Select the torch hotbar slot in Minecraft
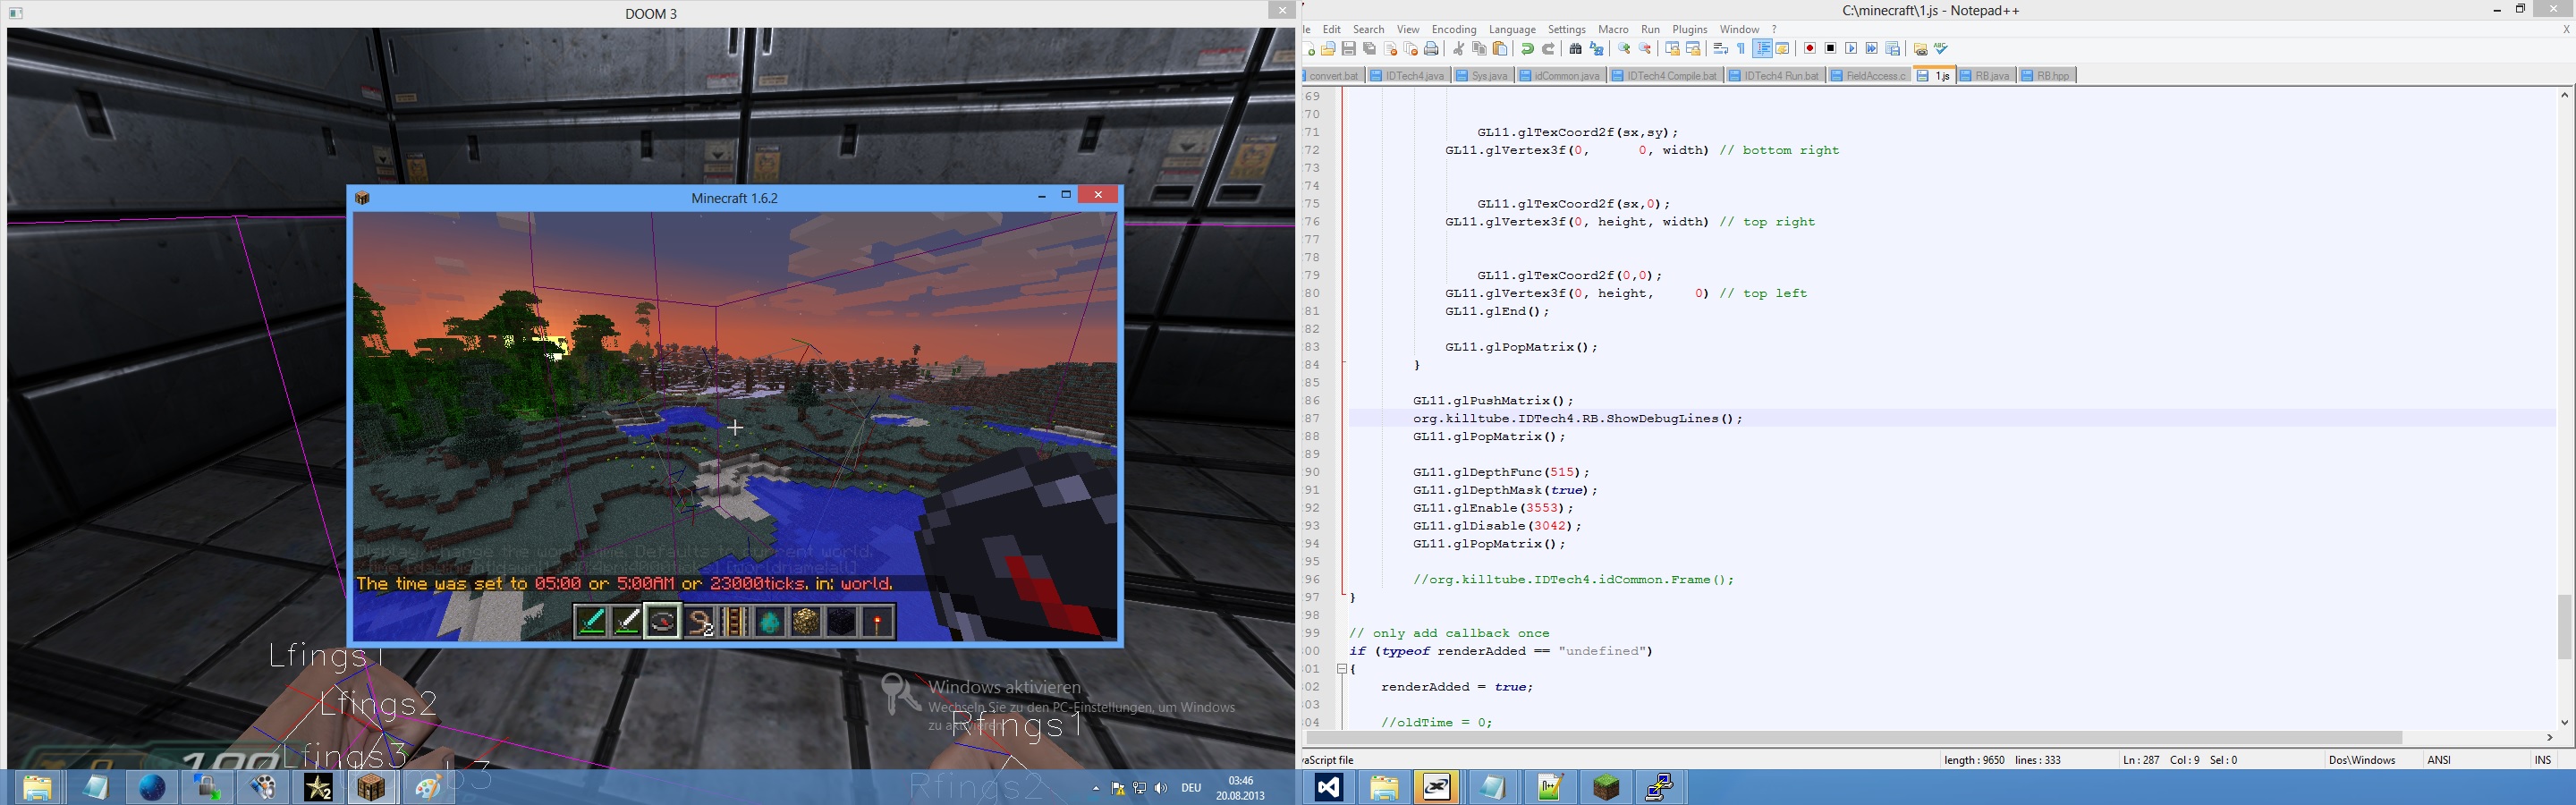2576x805 pixels. point(878,621)
